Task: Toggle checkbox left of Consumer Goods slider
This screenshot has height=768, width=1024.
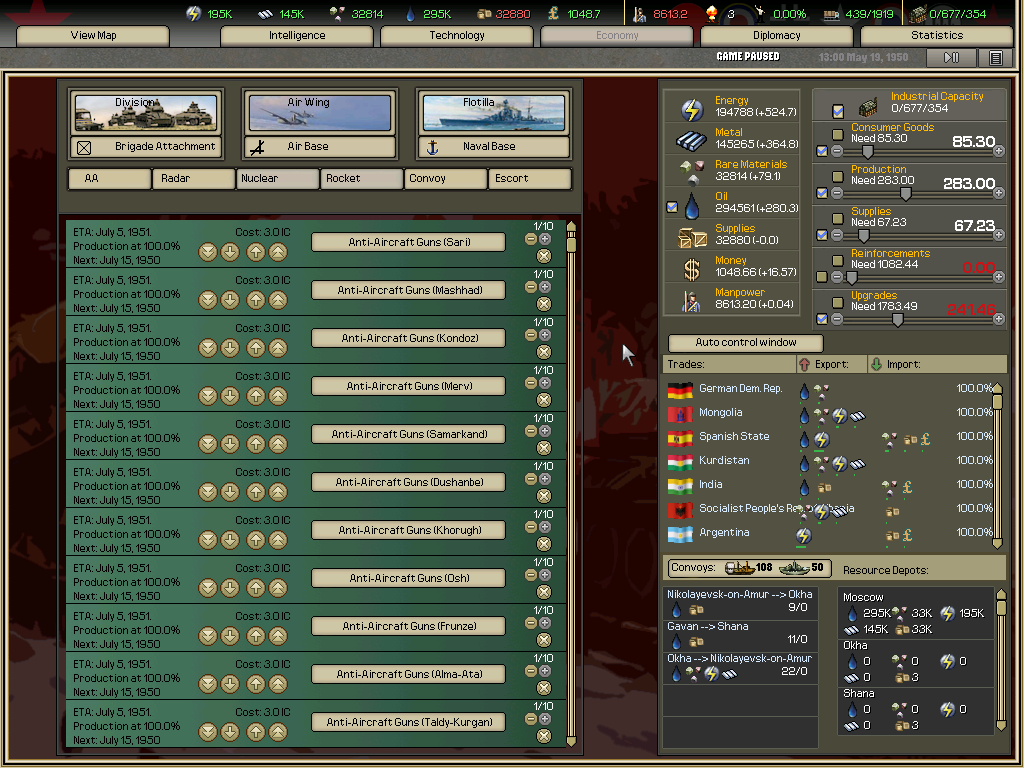Action: click(x=822, y=152)
